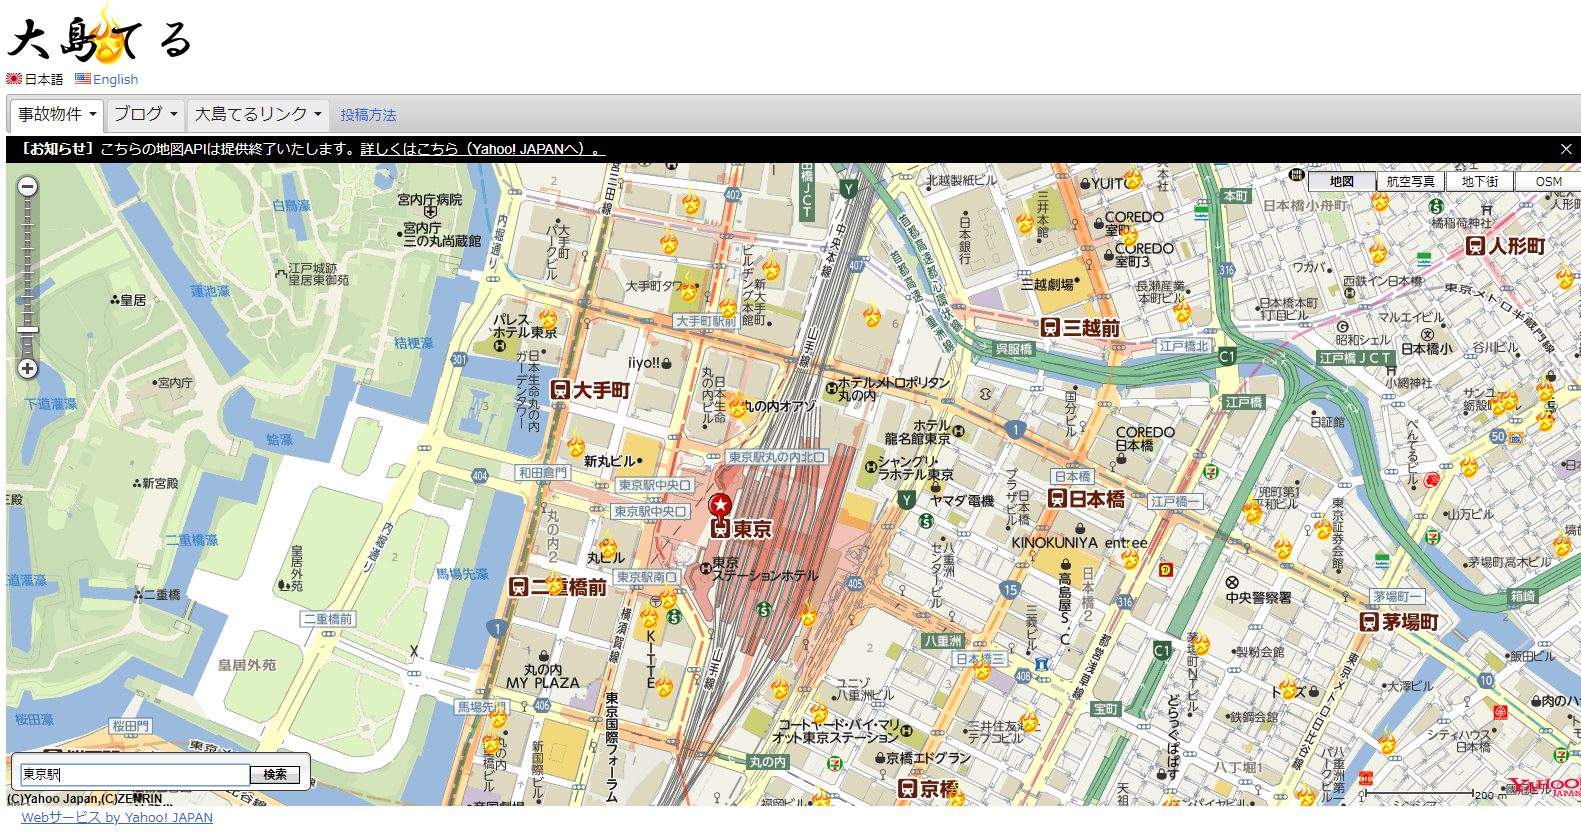1581x837 pixels.
Task: Click the flame marker right of KITTE
Action: 664,686
